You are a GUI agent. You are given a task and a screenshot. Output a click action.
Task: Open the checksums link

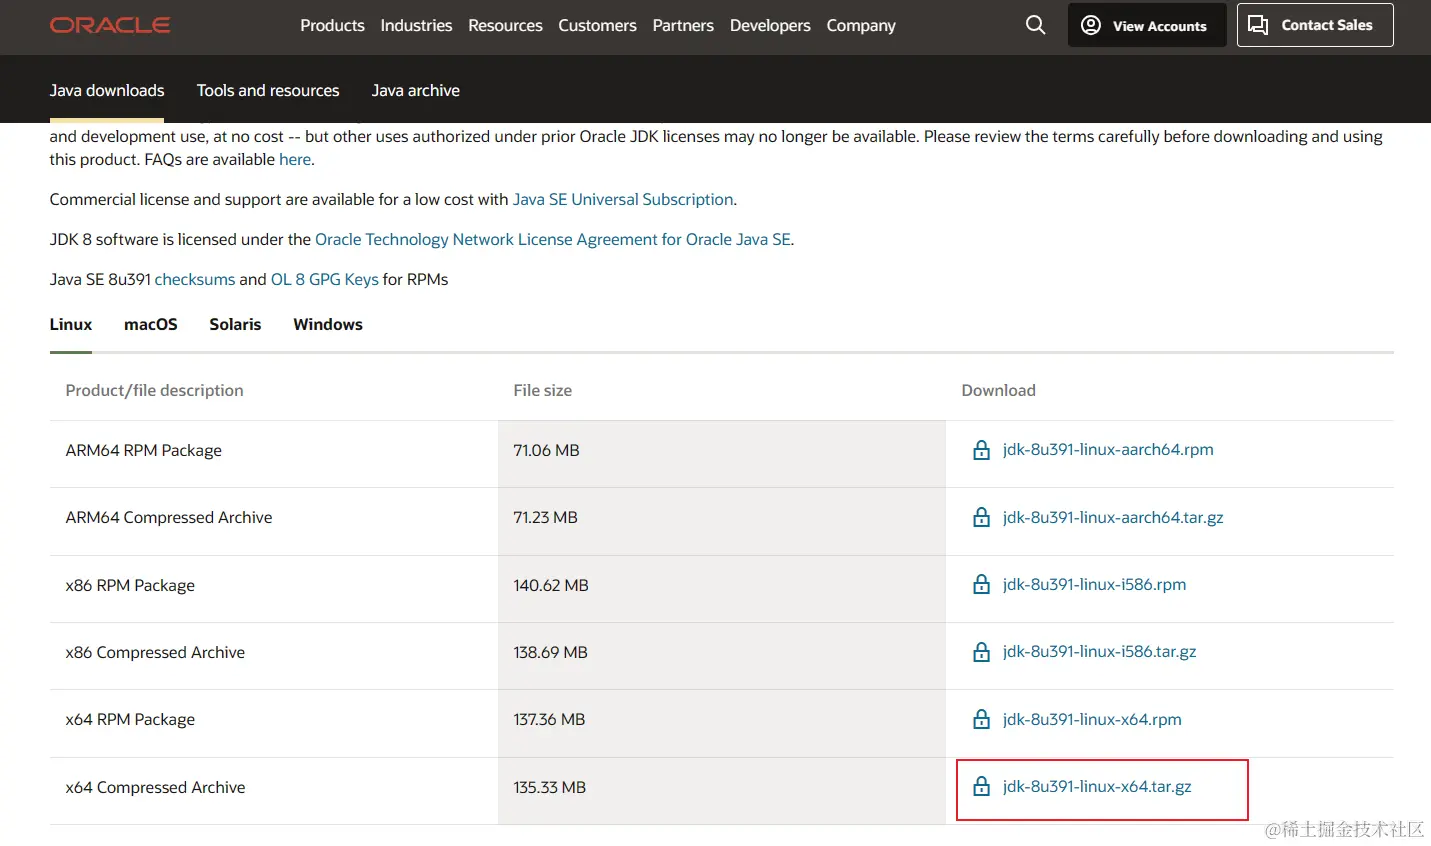195,279
